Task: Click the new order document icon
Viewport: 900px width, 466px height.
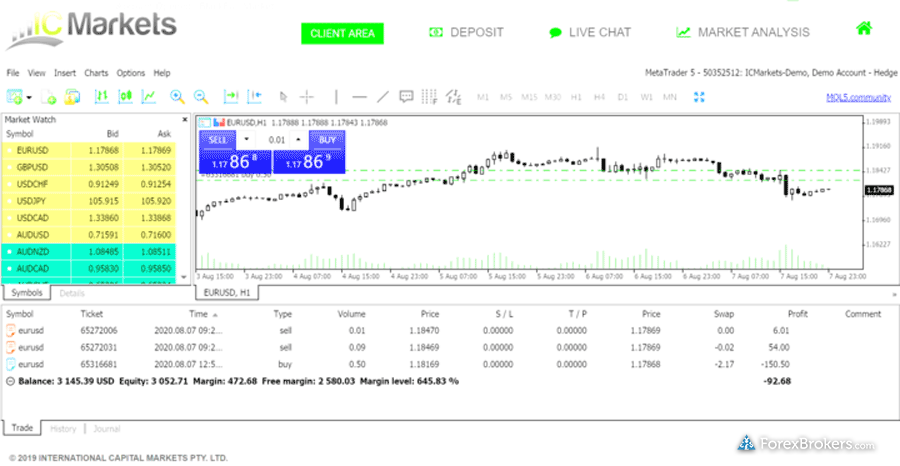Action: tap(49, 97)
